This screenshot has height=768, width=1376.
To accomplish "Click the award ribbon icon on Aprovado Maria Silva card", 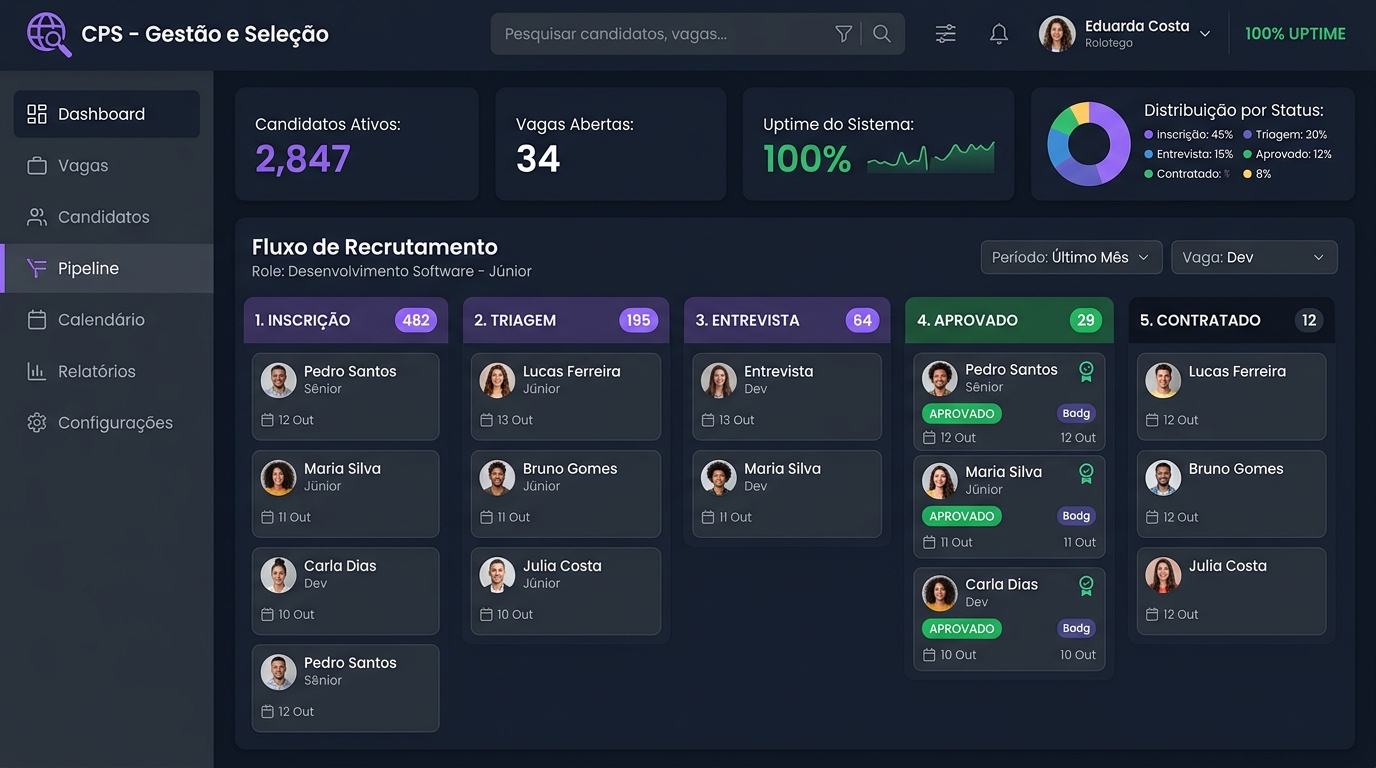I will [1086, 474].
